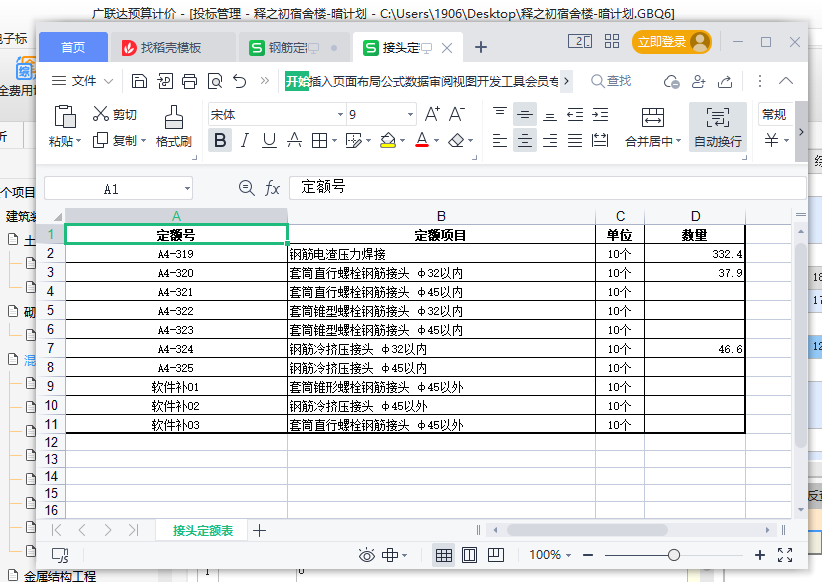
Task: Open the font name dropdown 宋体
Action: (x=340, y=114)
